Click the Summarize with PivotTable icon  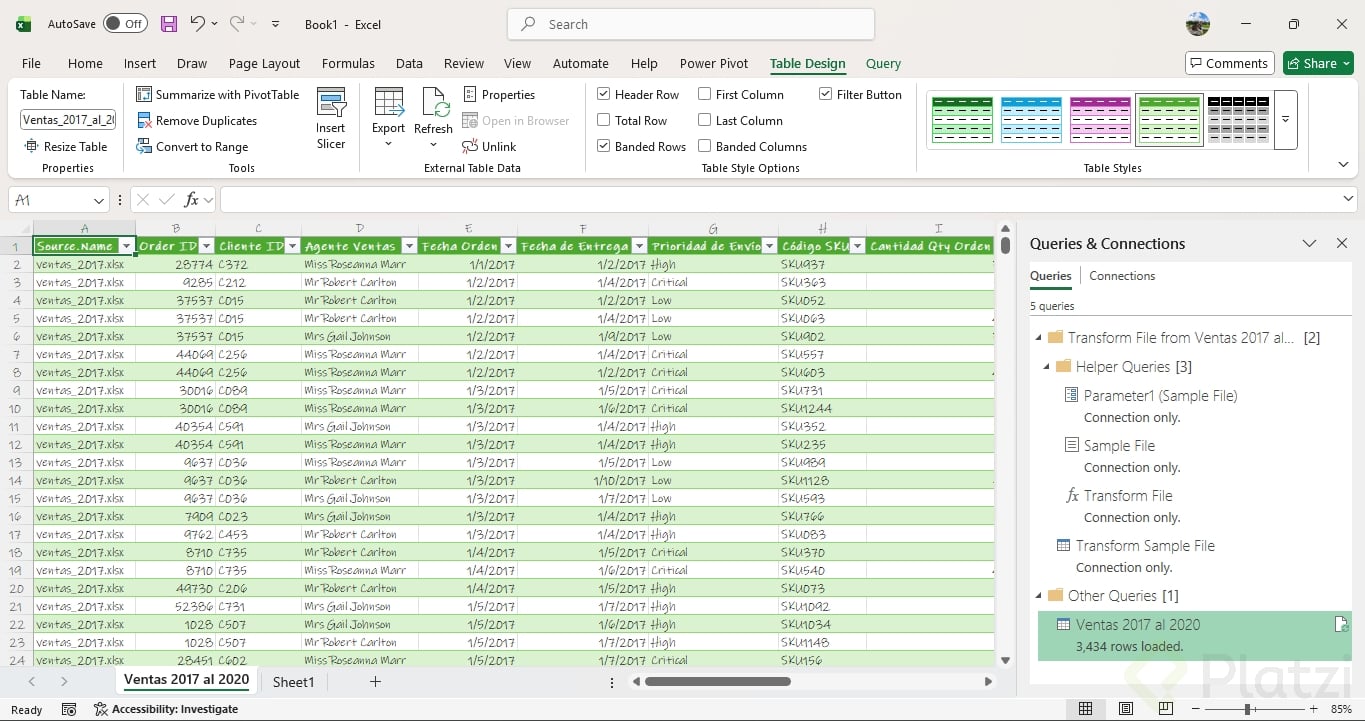click(145, 94)
